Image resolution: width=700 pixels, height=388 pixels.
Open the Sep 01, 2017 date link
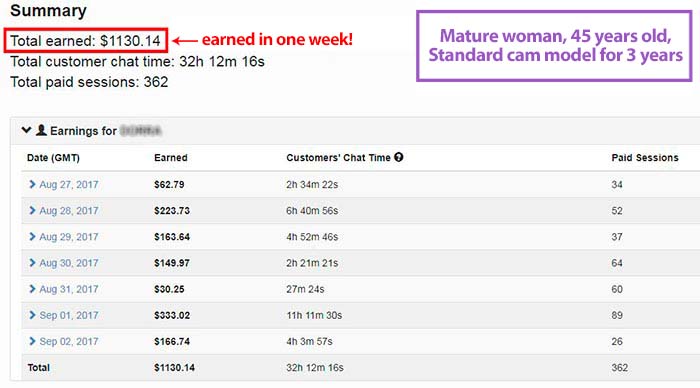69,315
